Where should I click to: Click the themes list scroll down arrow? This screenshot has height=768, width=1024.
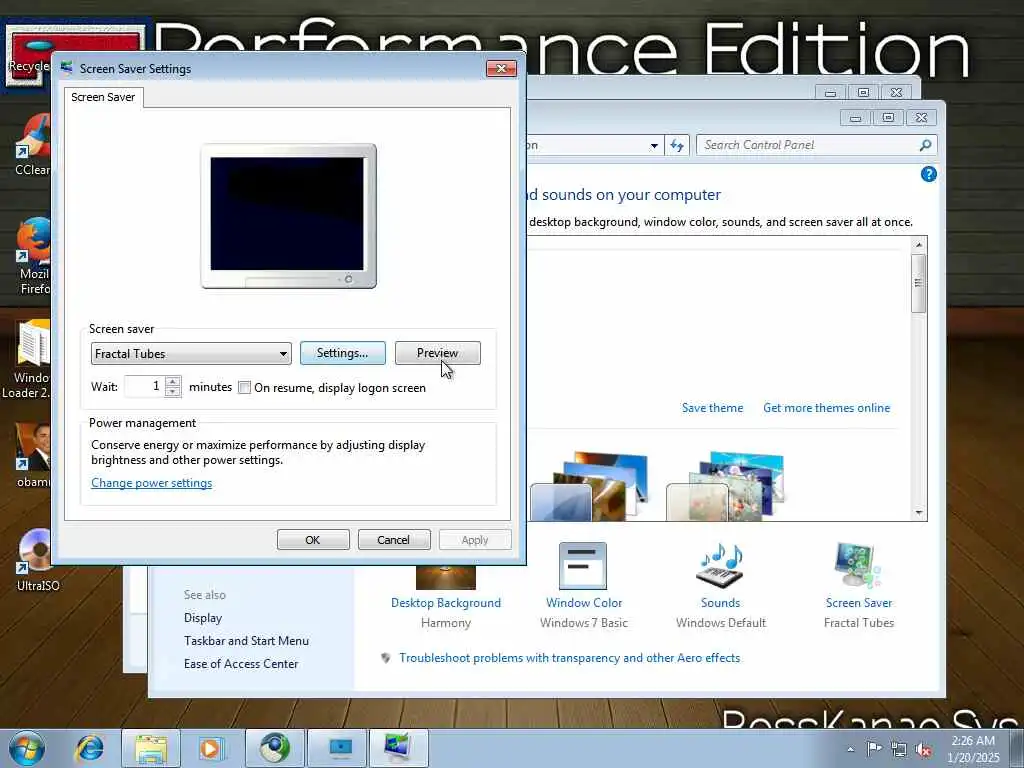coord(918,513)
